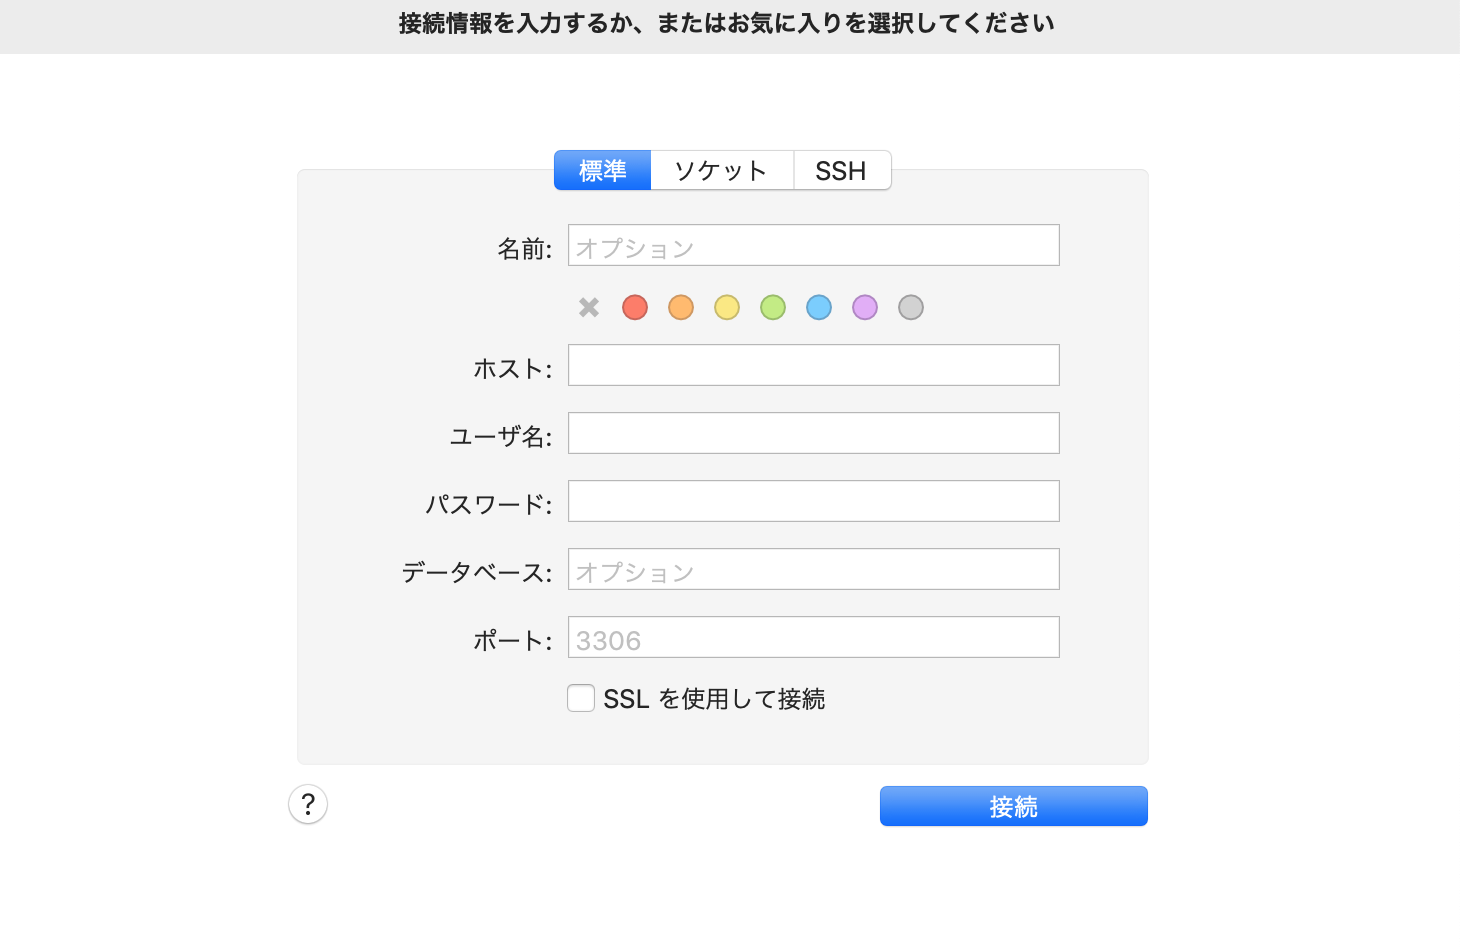Choose the purple color label
This screenshot has height=948, width=1460.
click(865, 307)
